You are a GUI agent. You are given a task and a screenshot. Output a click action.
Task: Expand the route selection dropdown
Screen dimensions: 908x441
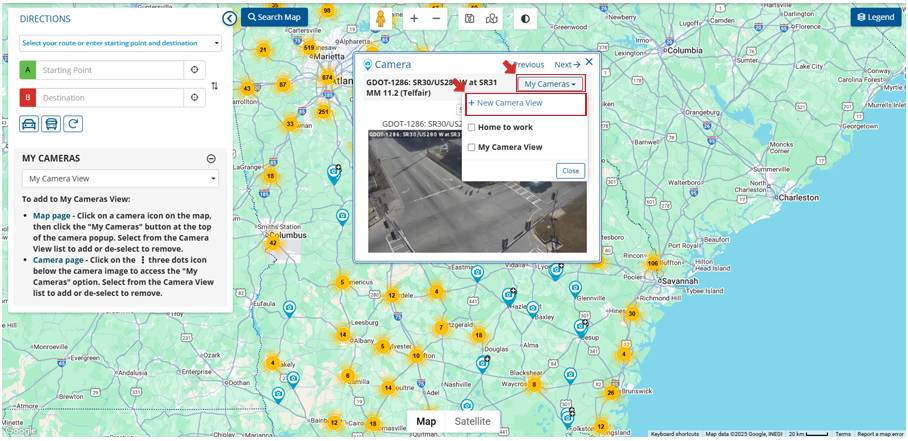pos(120,43)
